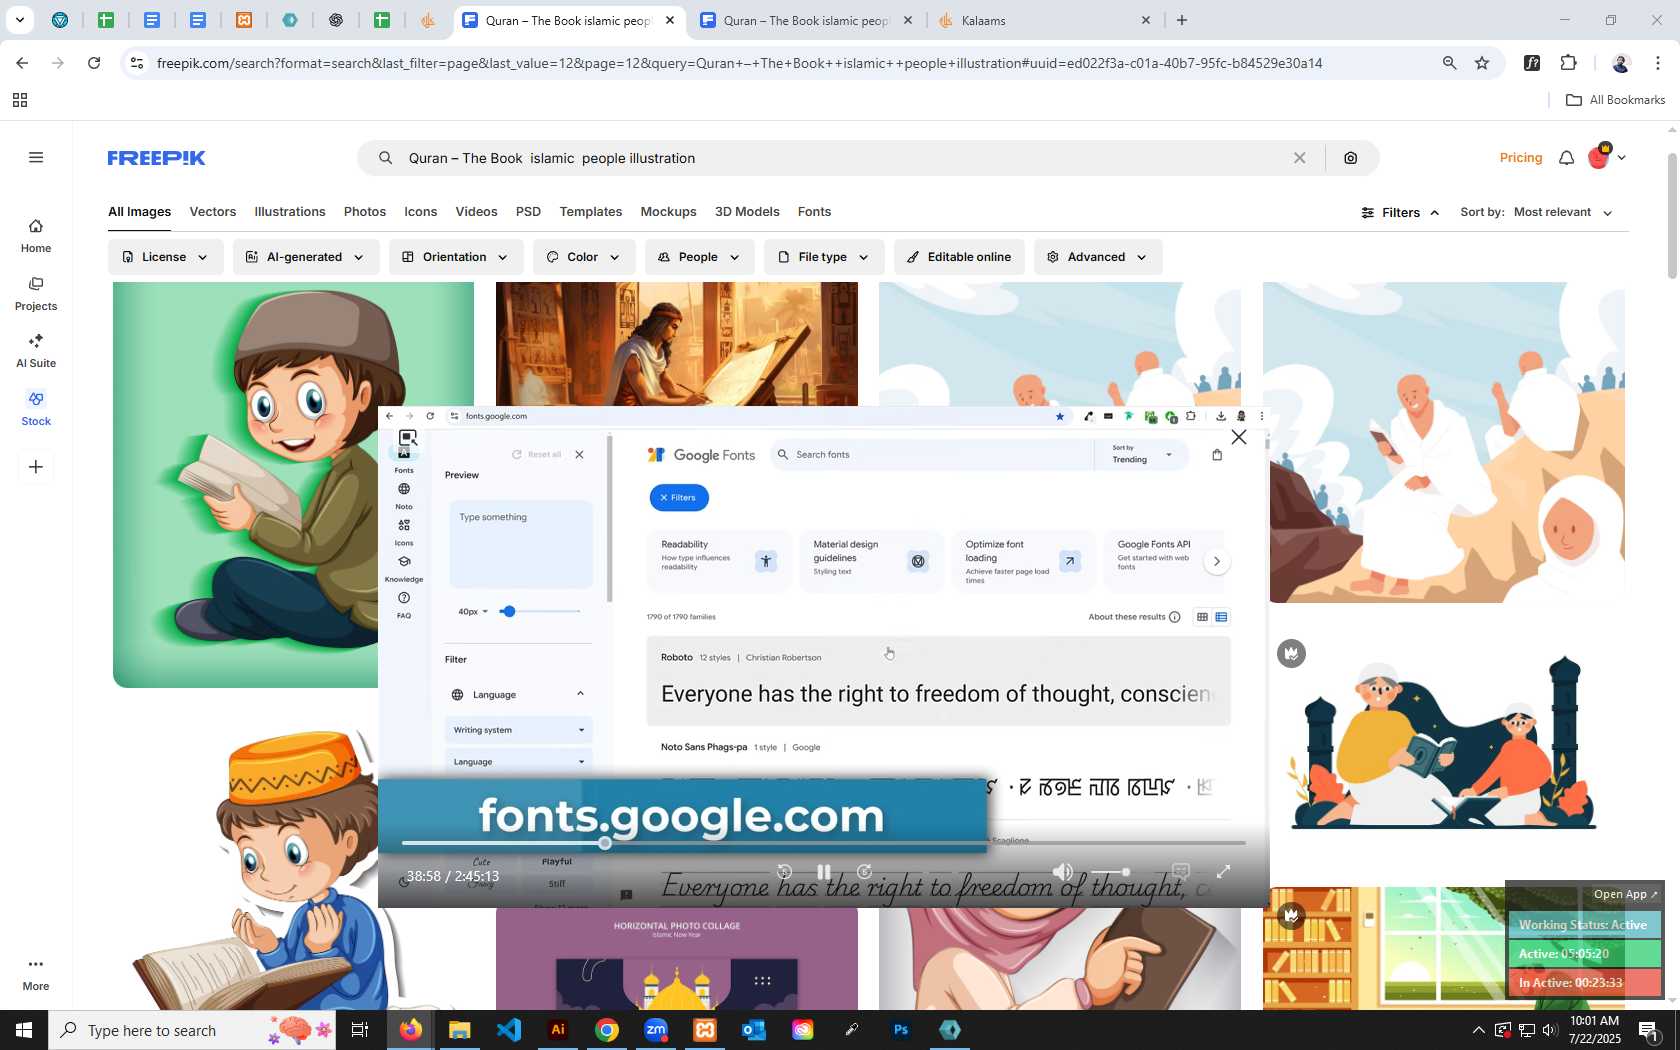This screenshot has width=1680, height=1050.
Task: Switch to the Photos tab
Action: (x=365, y=212)
